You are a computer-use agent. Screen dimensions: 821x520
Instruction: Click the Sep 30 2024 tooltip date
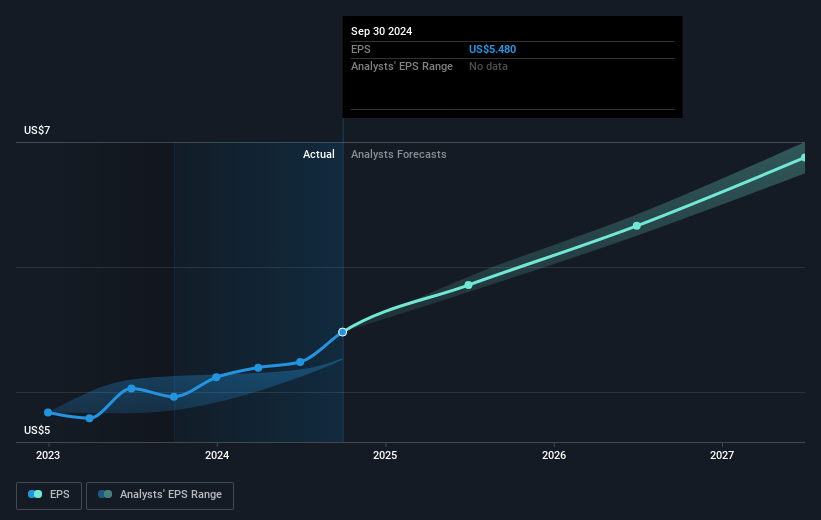[381, 31]
